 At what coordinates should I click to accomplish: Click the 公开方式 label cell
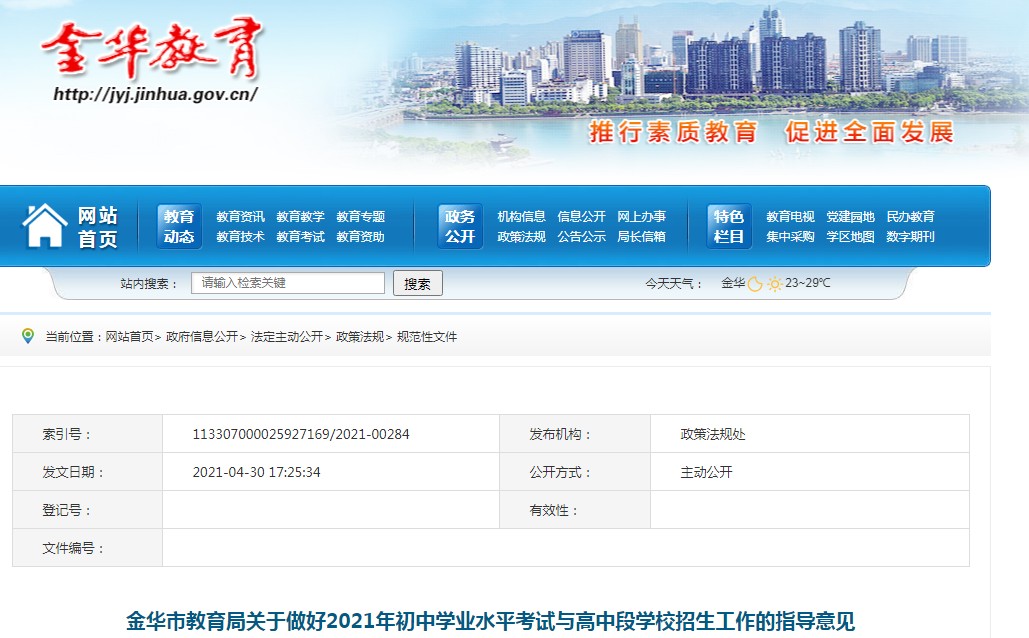[x=575, y=472]
